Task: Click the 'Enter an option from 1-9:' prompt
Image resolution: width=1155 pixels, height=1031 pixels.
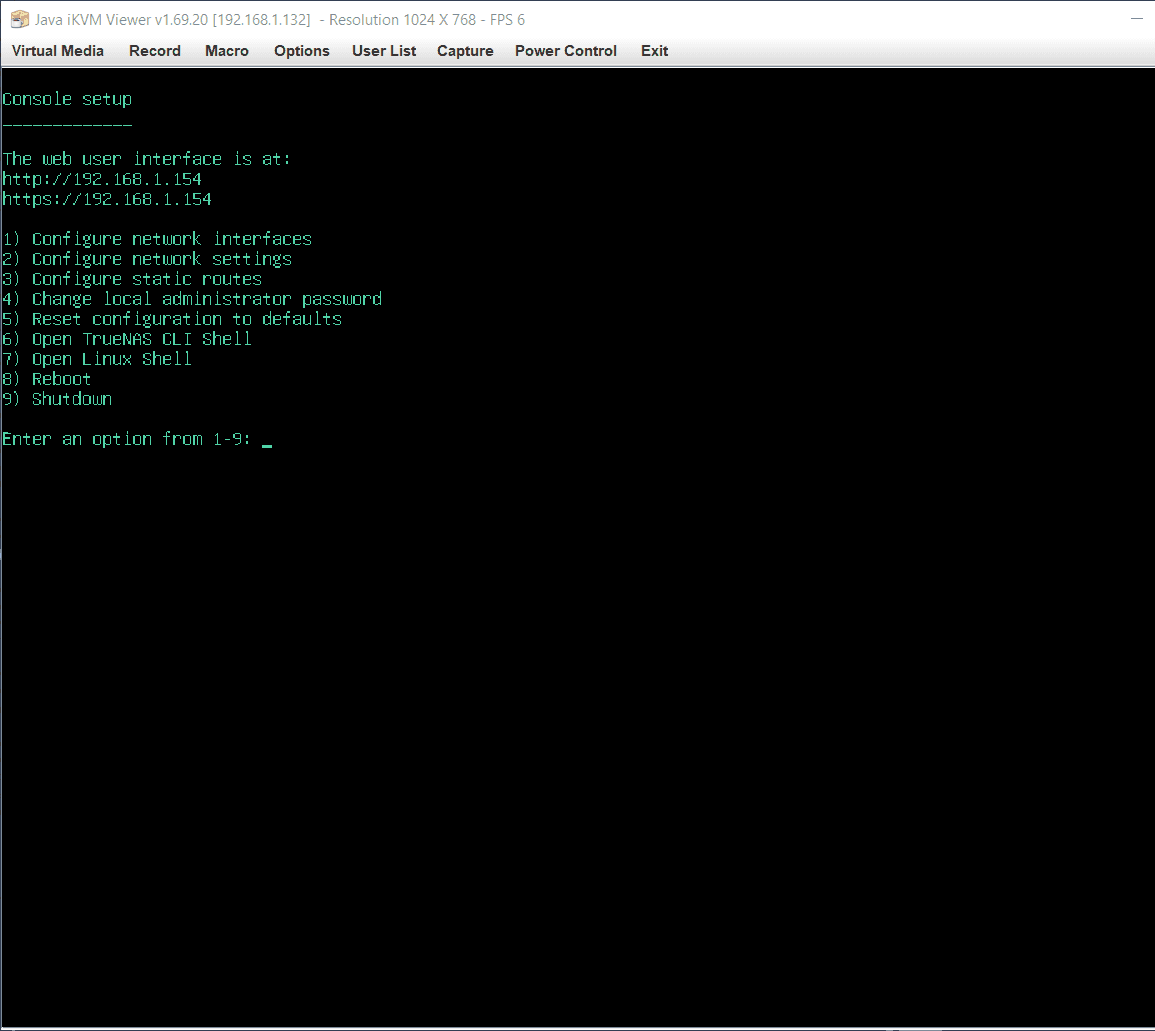Action: [127, 439]
